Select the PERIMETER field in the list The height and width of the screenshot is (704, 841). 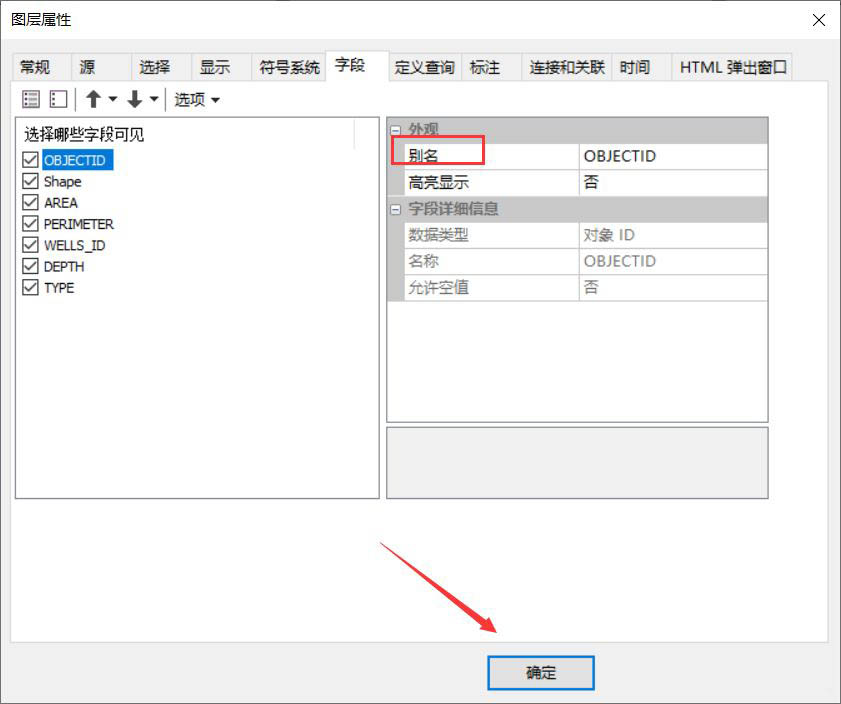pos(78,223)
